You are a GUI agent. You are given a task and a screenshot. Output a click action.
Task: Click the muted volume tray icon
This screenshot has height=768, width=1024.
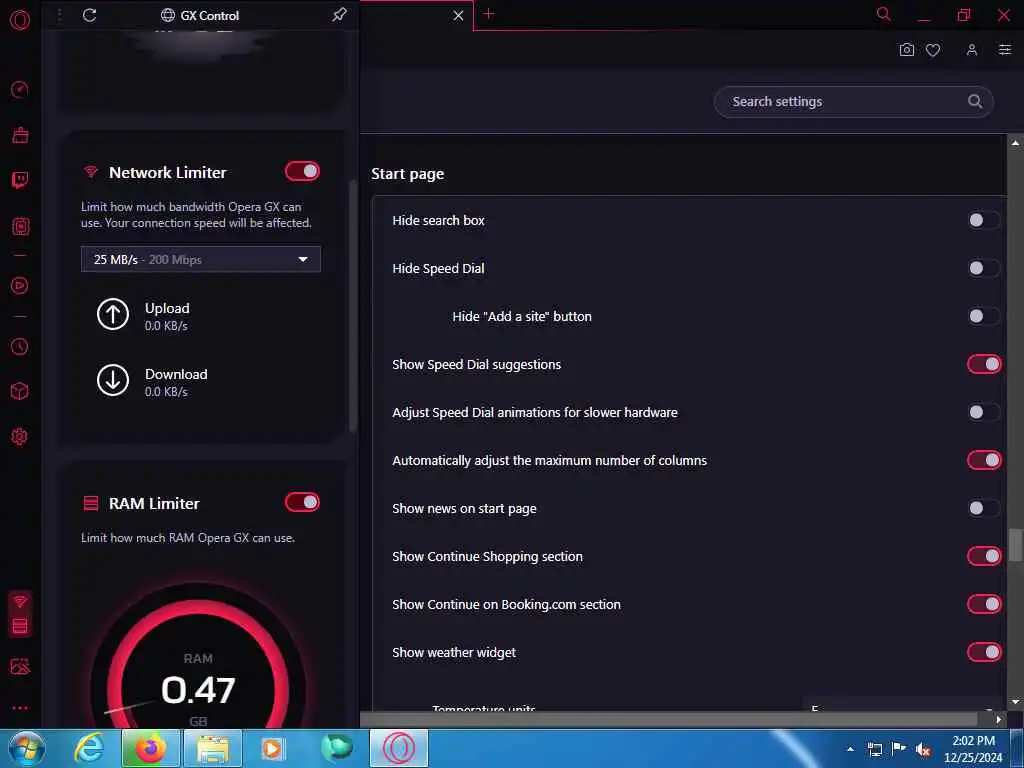923,750
